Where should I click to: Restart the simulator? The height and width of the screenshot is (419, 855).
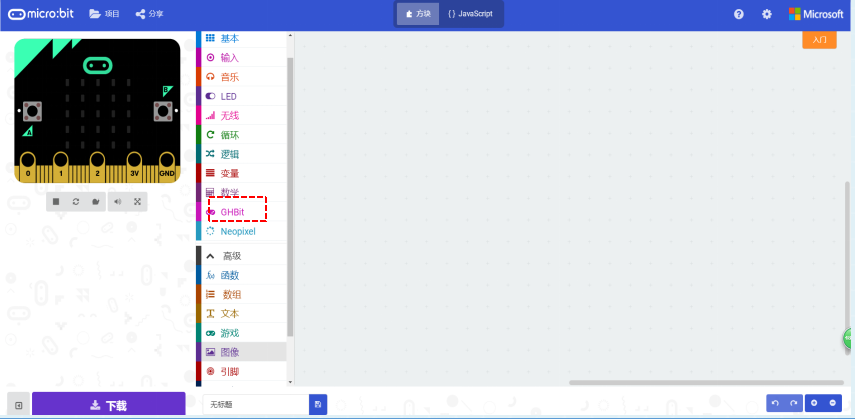pos(76,202)
